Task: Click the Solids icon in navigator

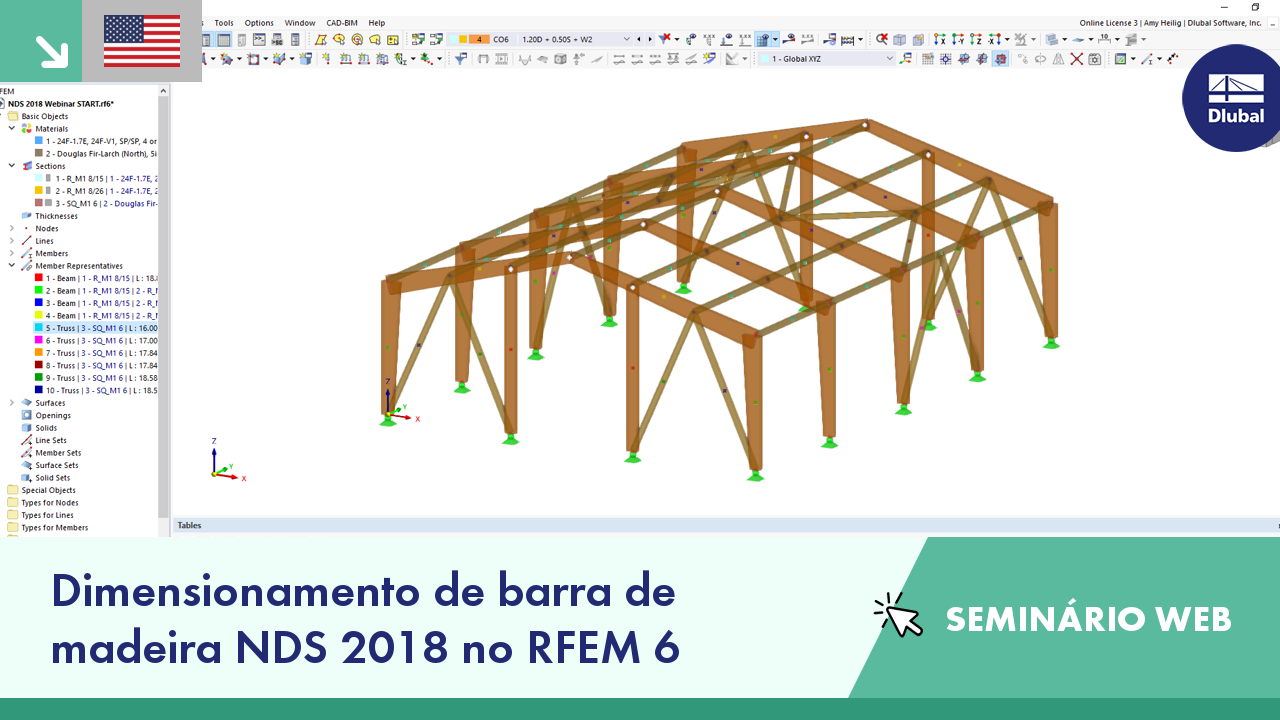Action: point(27,428)
